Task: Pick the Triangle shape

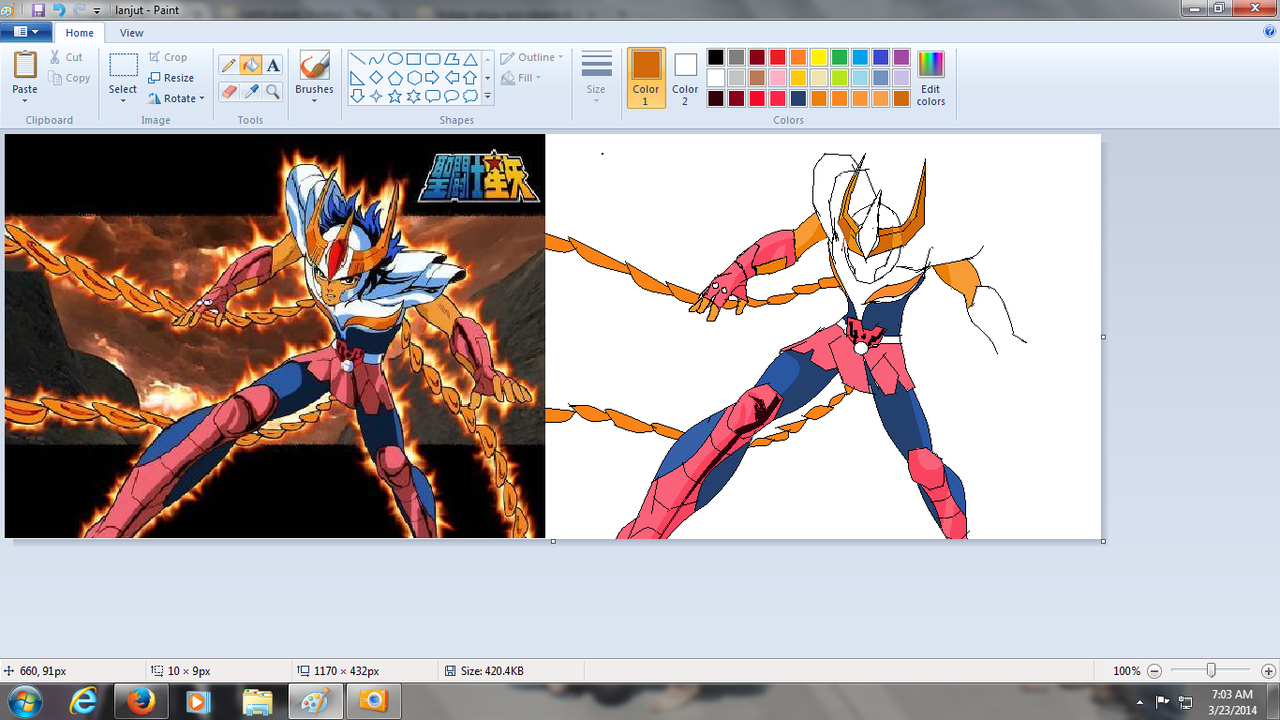Action: [470, 59]
